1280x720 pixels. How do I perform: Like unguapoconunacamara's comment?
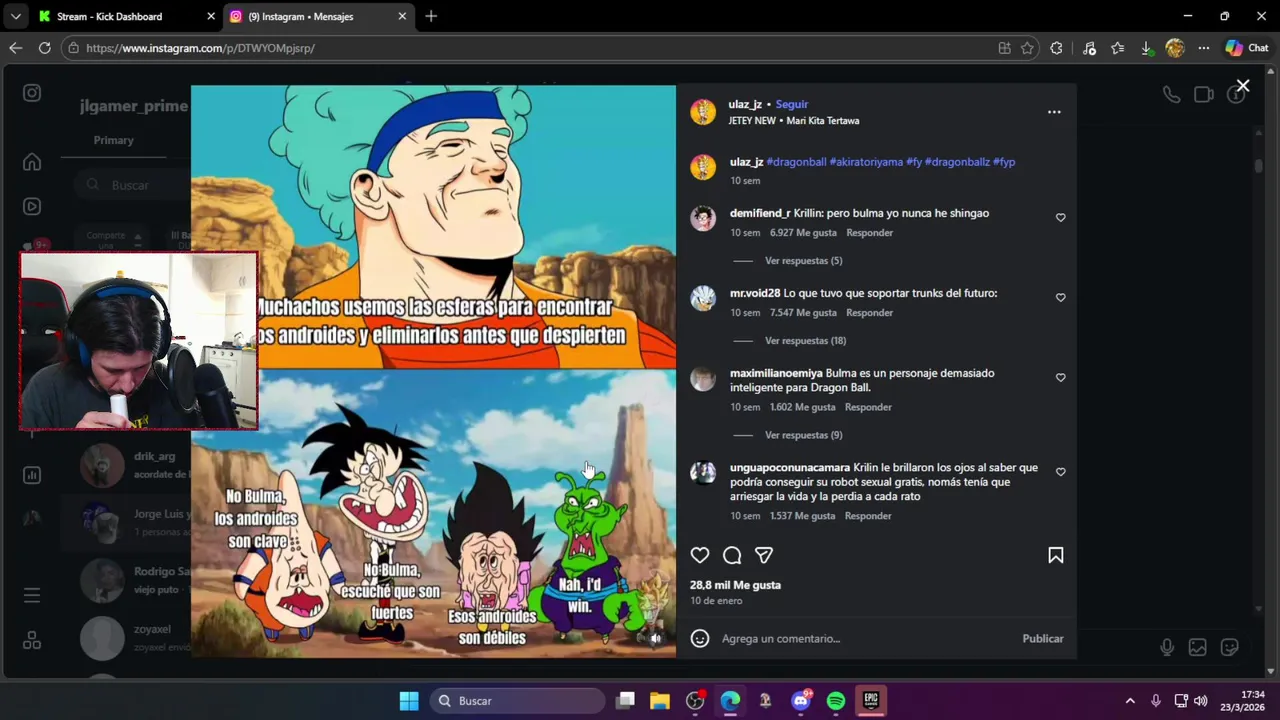click(1061, 471)
